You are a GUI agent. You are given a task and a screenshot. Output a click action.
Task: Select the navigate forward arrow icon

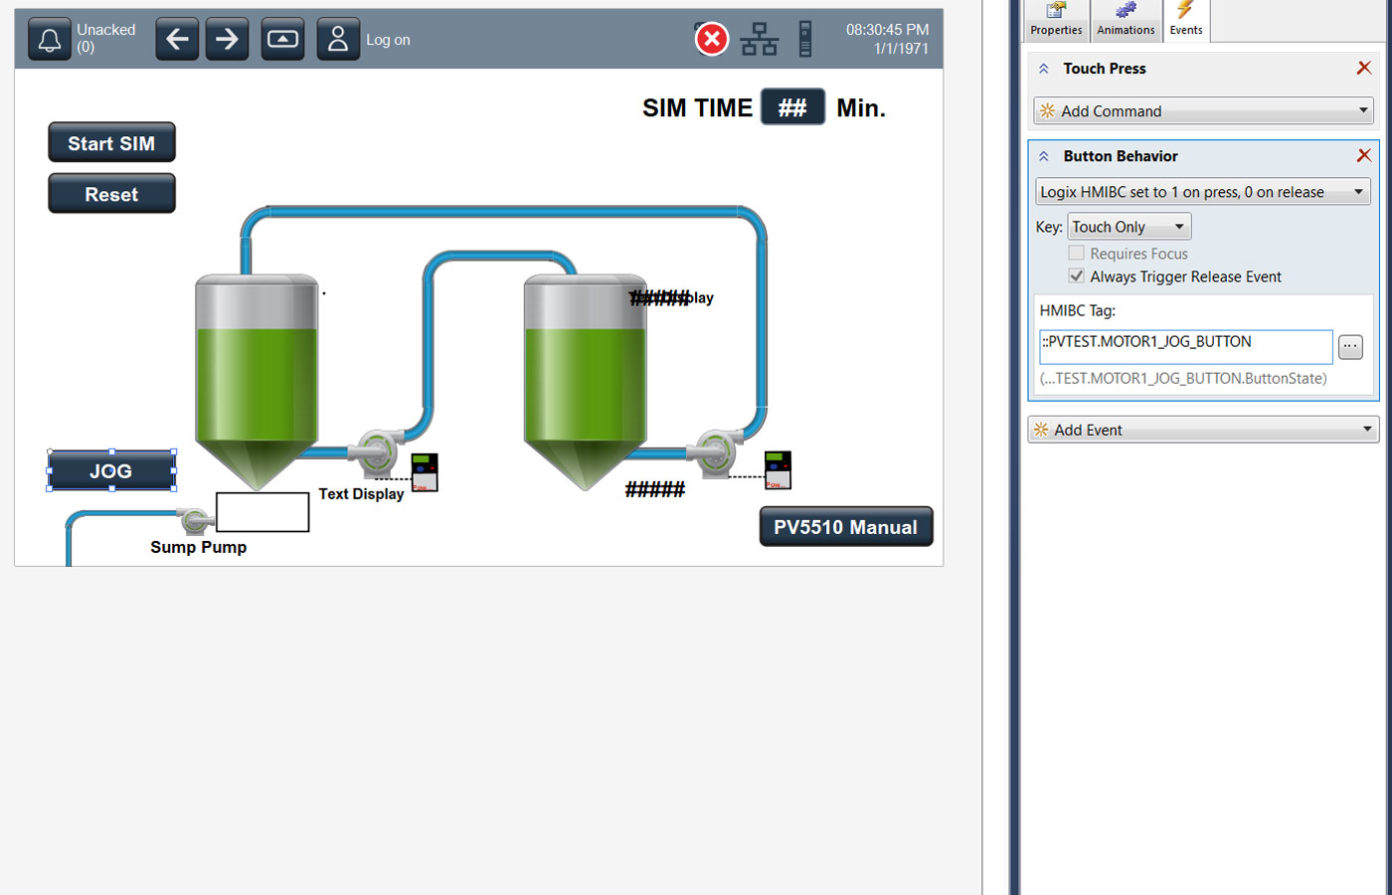coord(227,39)
